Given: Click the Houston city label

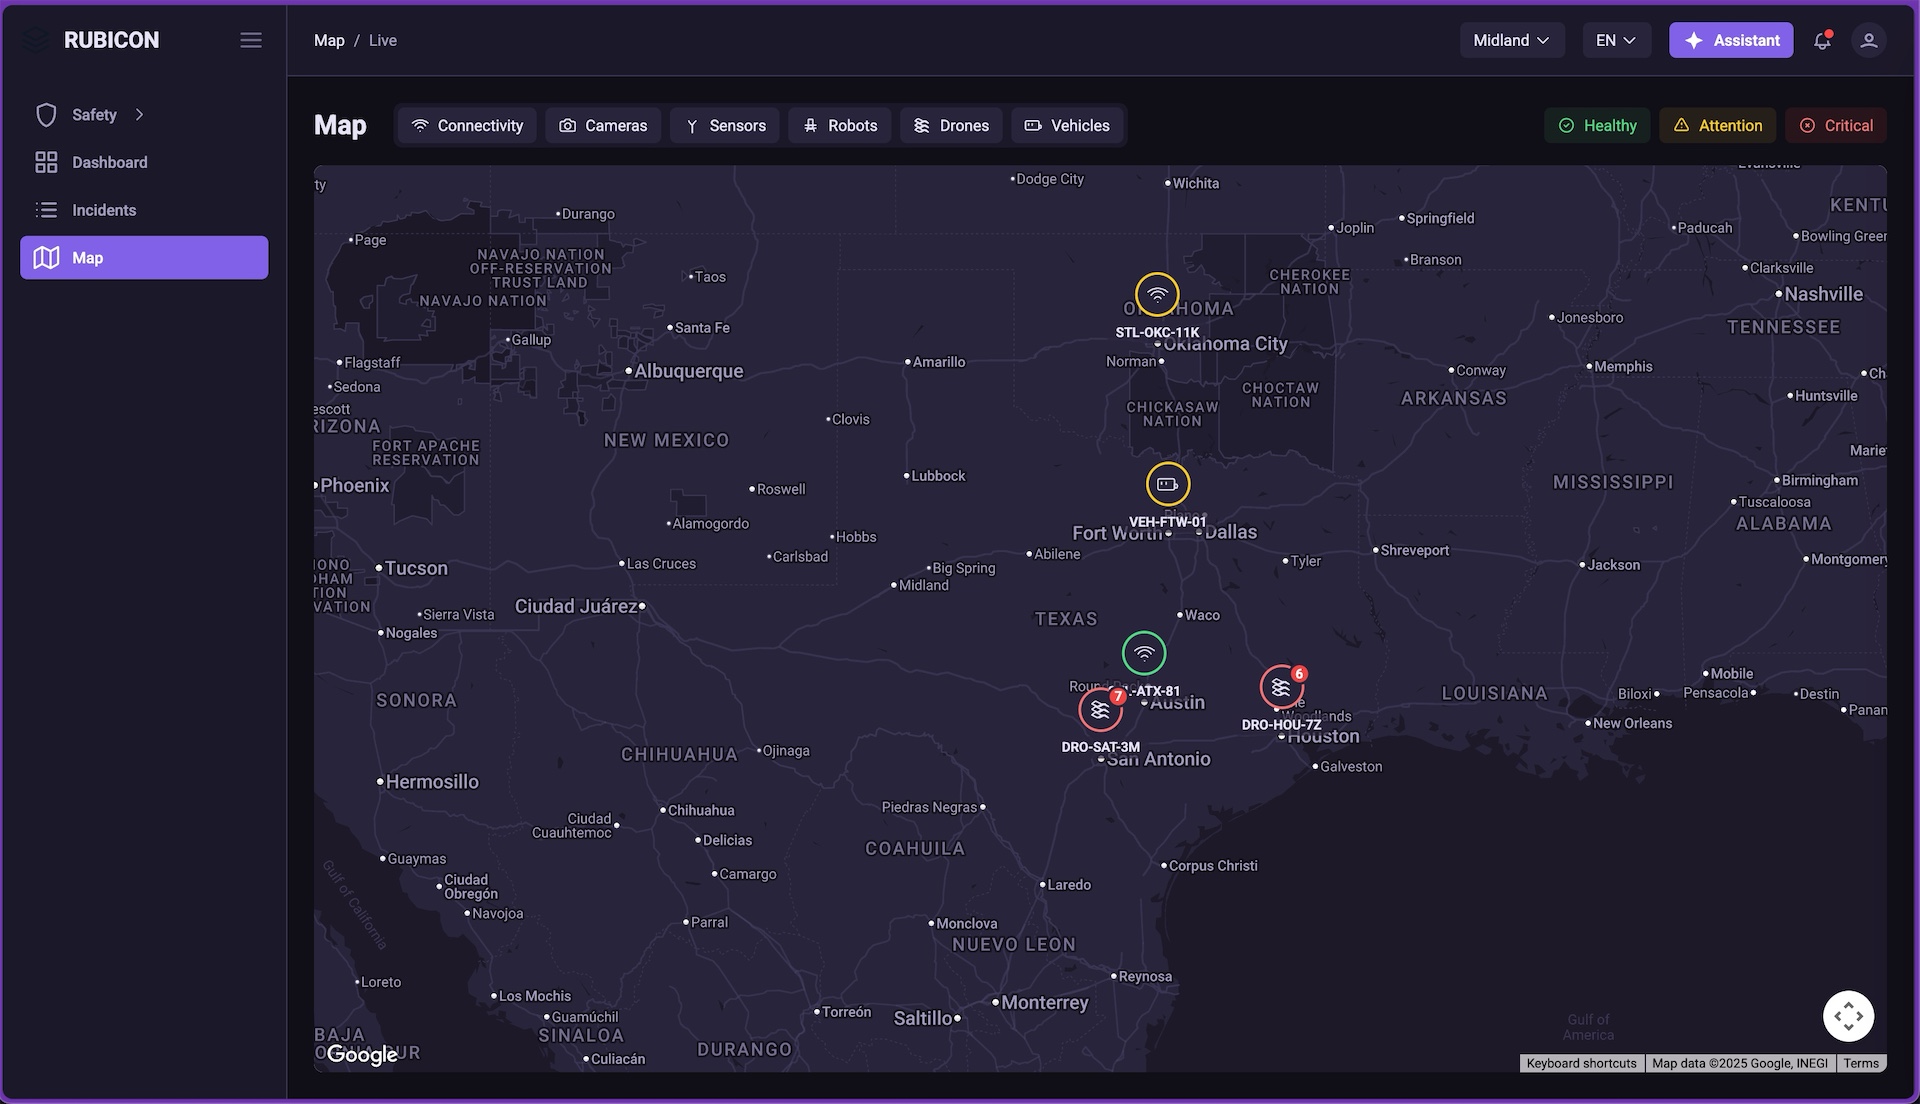Looking at the screenshot, I should (x=1323, y=736).
